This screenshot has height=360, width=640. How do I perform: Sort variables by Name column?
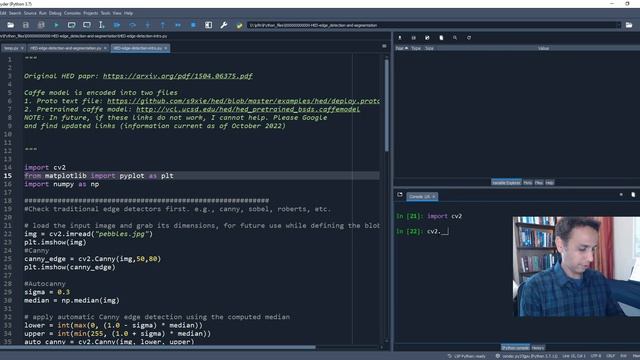point(402,48)
